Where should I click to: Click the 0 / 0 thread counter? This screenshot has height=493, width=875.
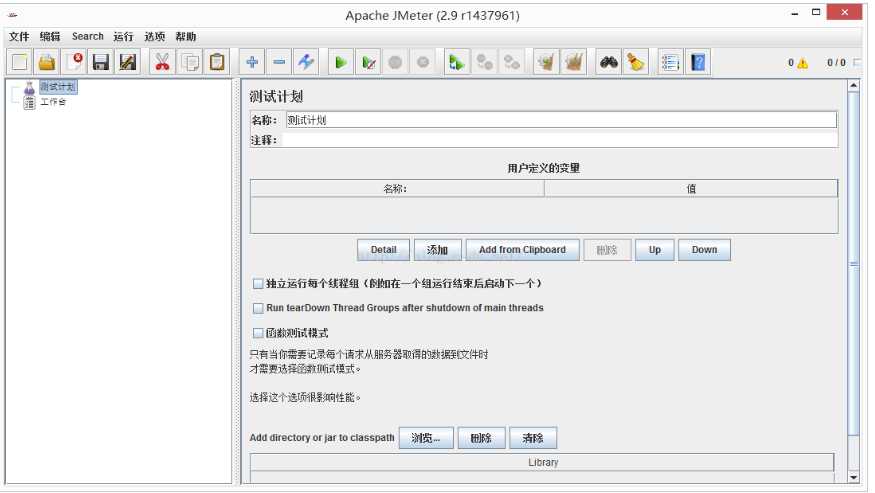click(x=836, y=63)
